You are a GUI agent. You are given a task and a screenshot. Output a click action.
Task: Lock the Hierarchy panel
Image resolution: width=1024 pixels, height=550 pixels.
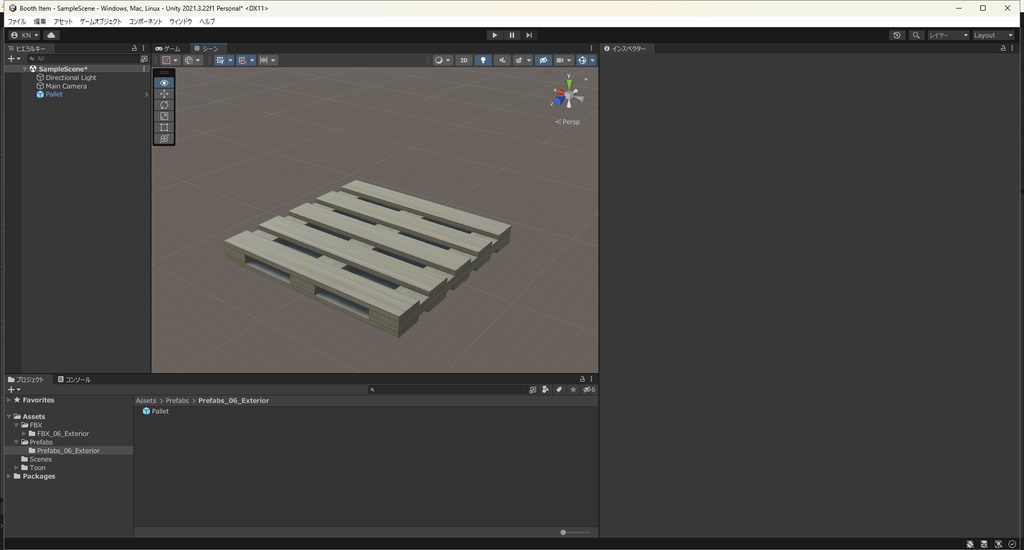[135, 48]
